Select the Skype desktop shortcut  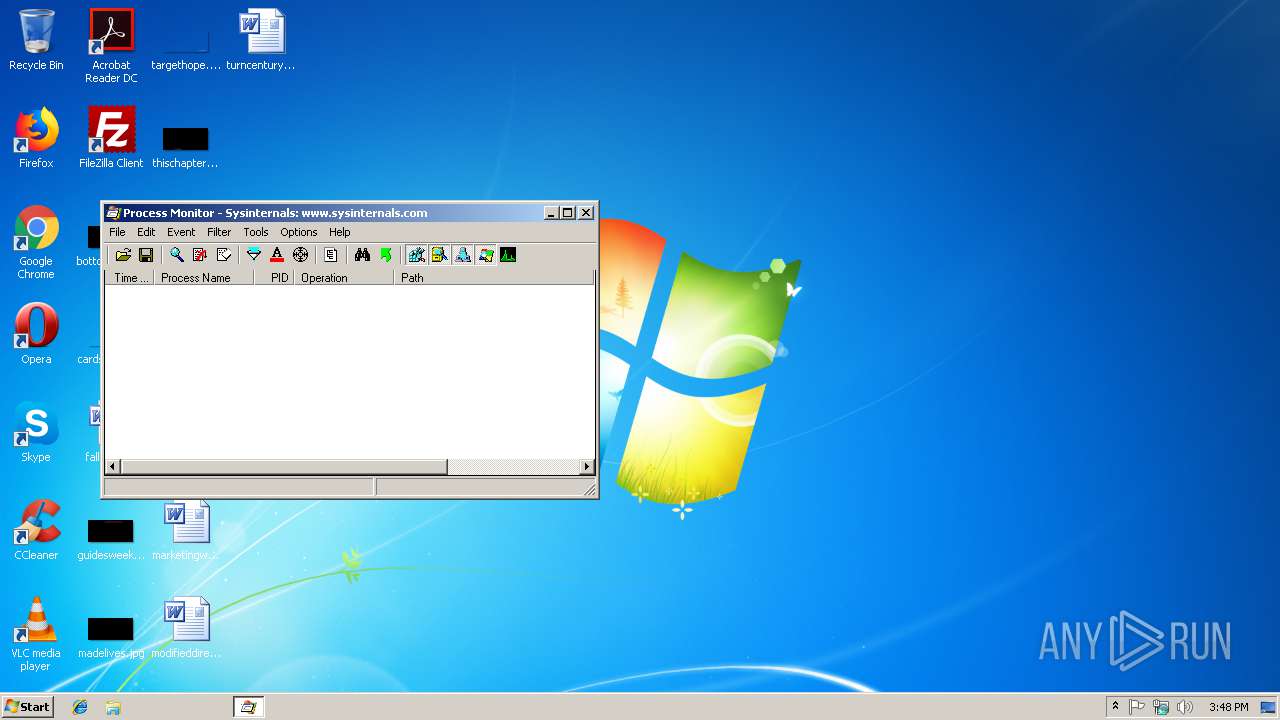click(x=36, y=432)
